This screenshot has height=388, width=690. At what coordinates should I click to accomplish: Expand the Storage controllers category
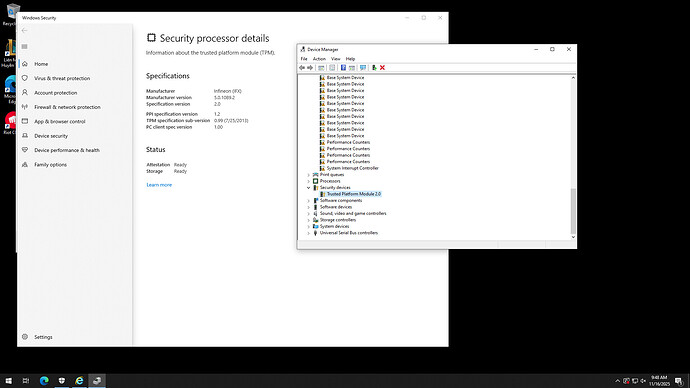pos(308,220)
